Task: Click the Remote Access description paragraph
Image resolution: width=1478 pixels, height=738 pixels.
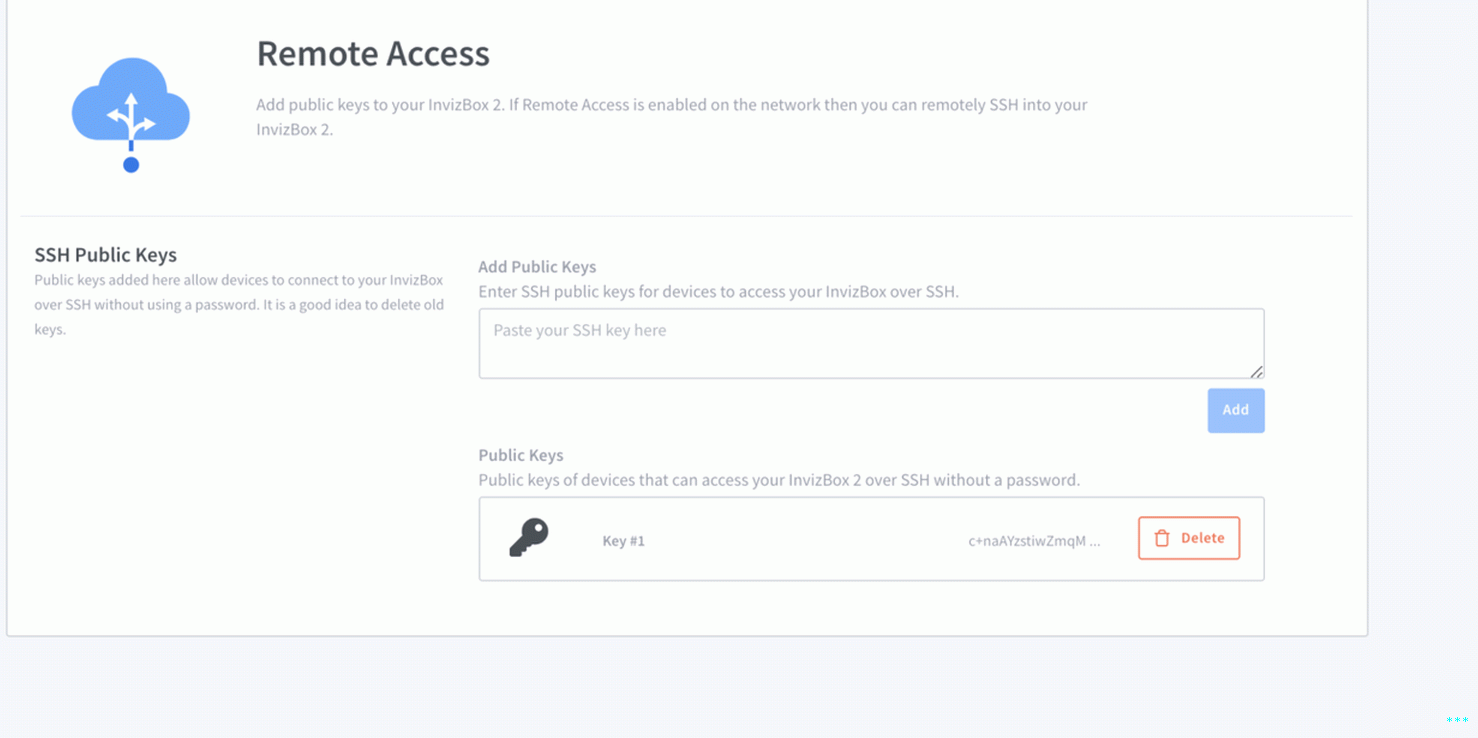Action: tap(671, 117)
